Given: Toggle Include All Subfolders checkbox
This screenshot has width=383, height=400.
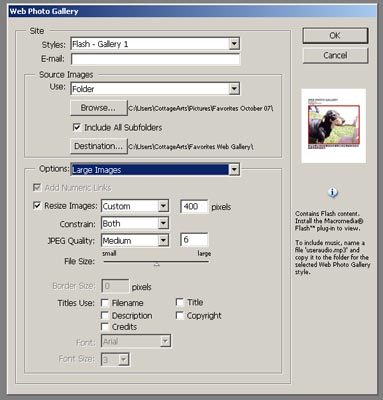Looking at the screenshot, I should [x=77, y=127].
